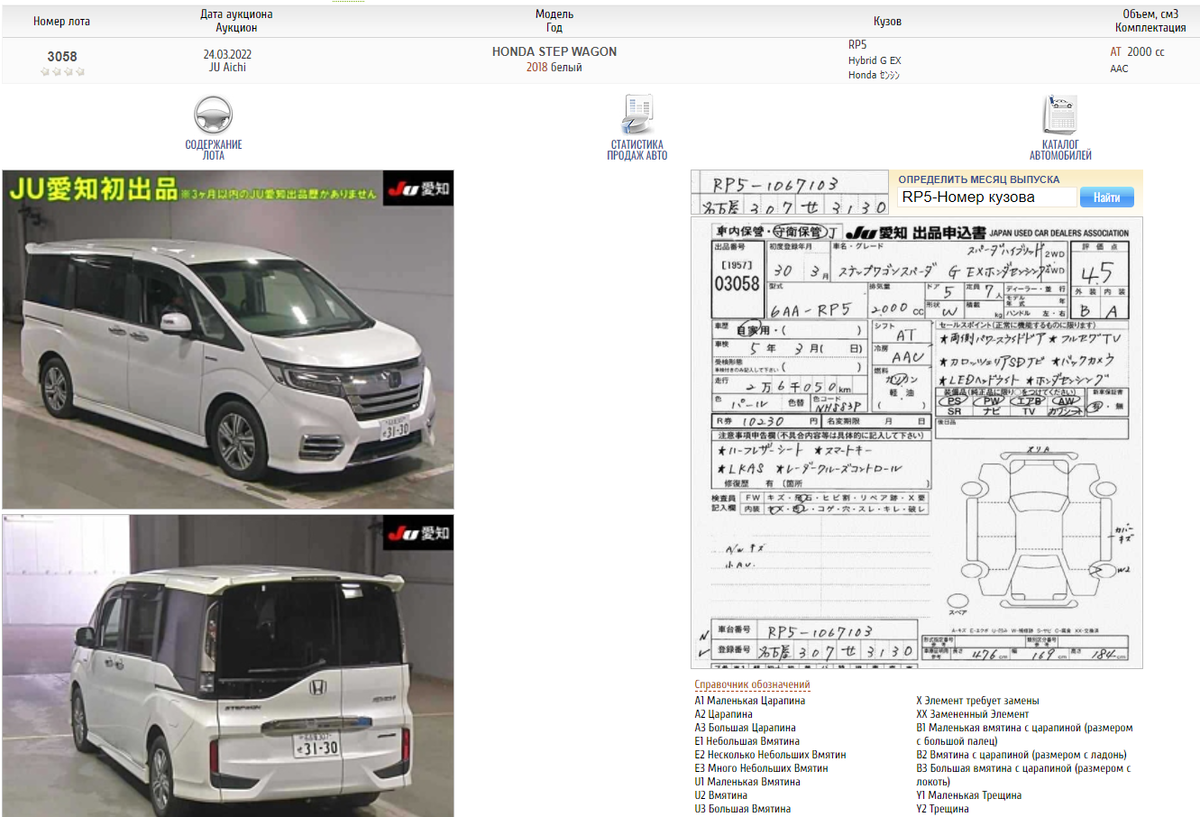This screenshot has height=817, width=1200.
Task: Click the ОПРЕДЕЛИТЬ МЕСЯЦ ВЫПУСКА label
Action: pos(978,179)
